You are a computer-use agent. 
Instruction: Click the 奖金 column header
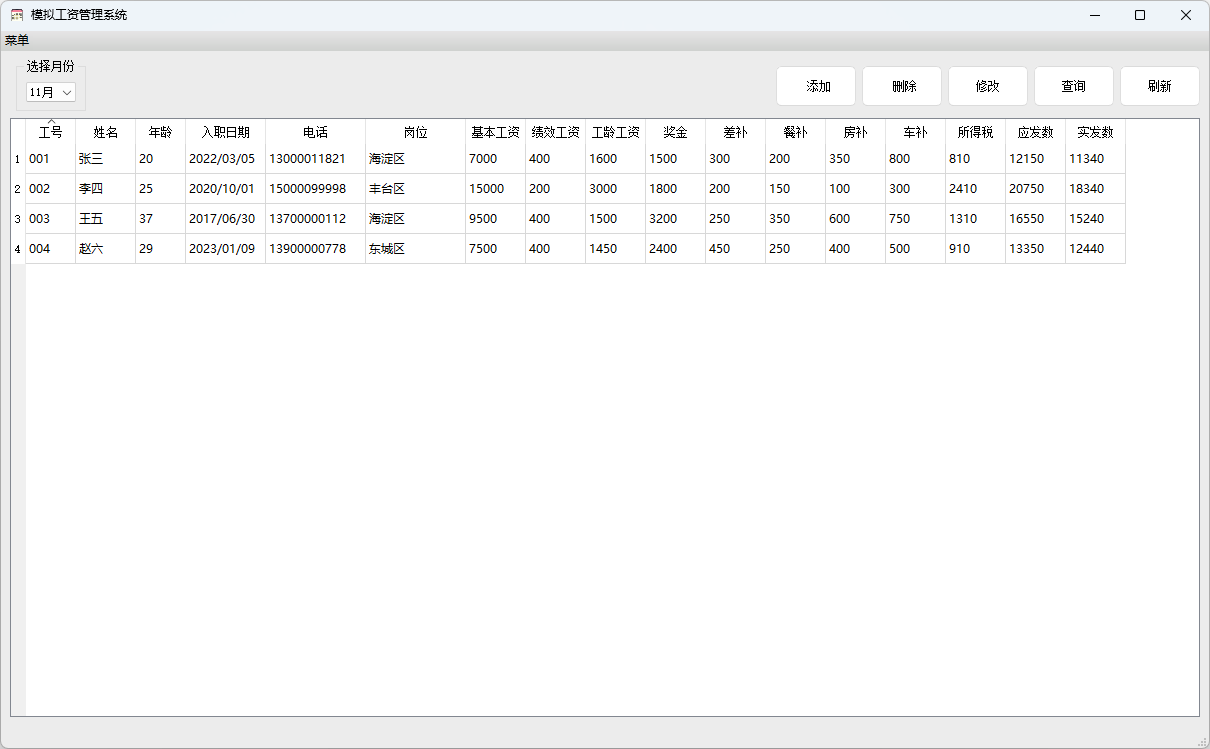(x=676, y=132)
